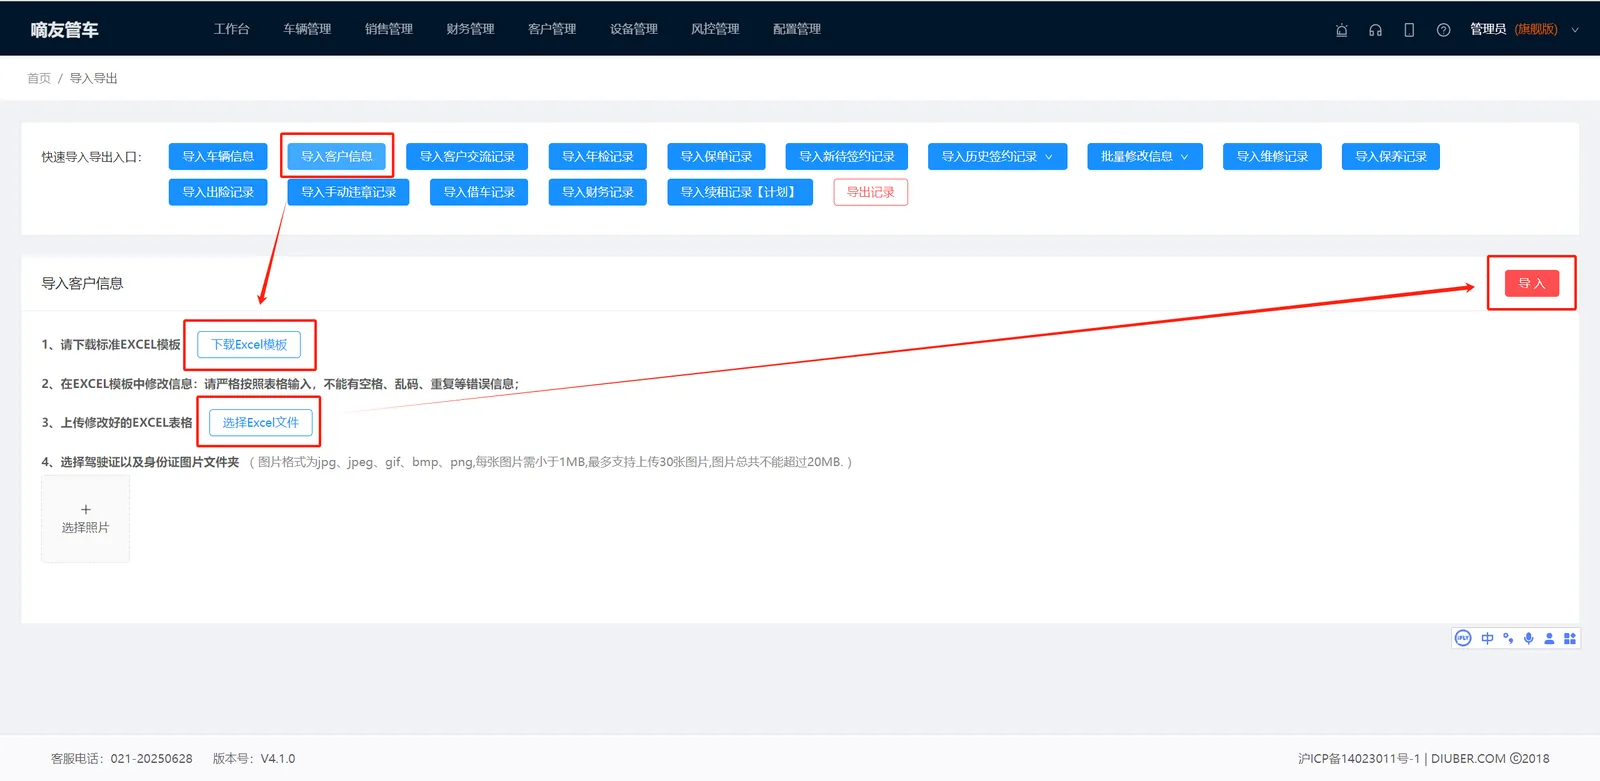Click the 导入续租记录【计划】 button
The width and height of the screenshot is (1600, 781).
pyautogui.click(x=740, y=192)
